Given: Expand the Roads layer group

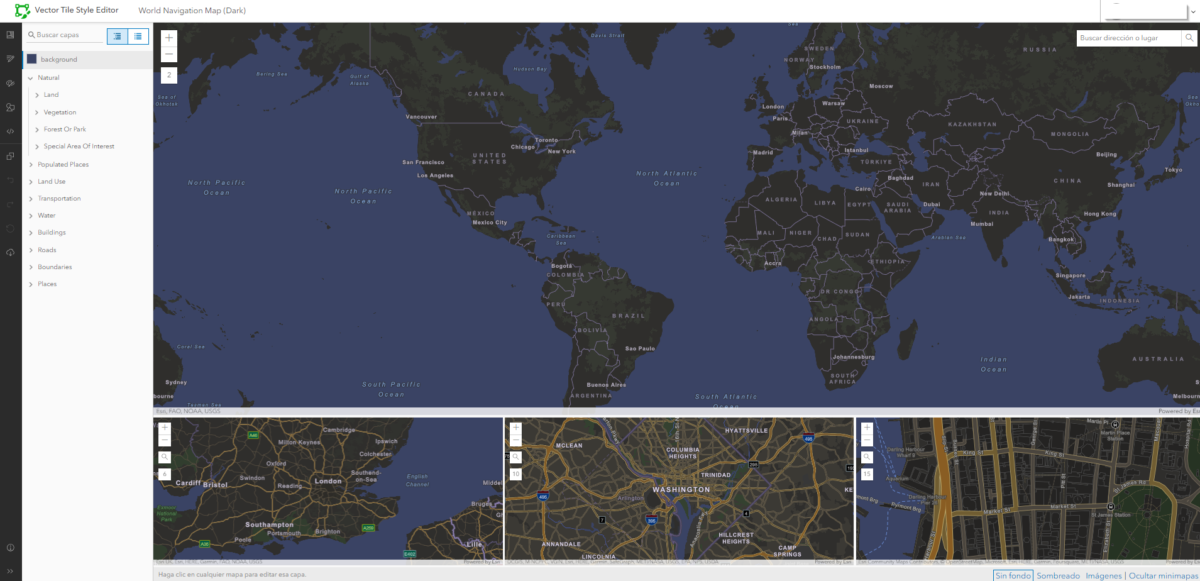Looking at the screenshot, I should (x=30, y=249).
